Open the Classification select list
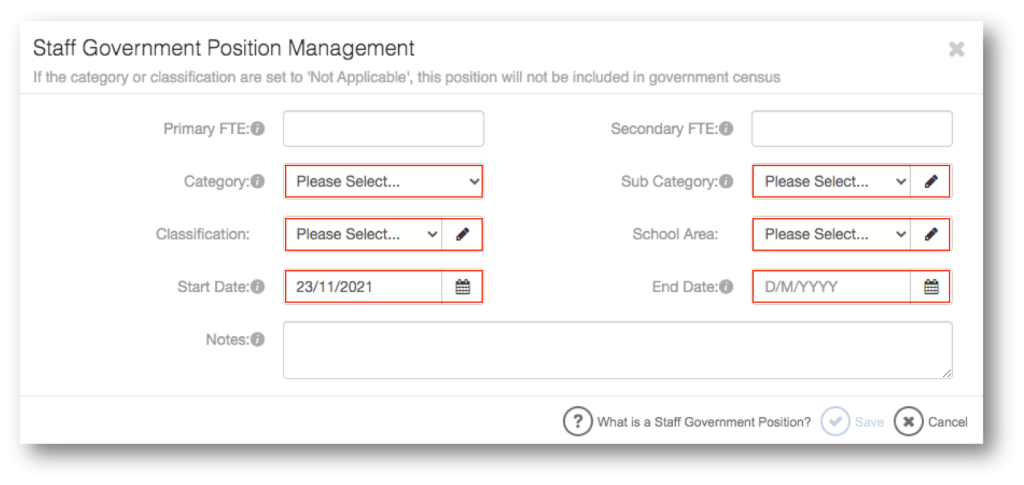1024x485 pixels. [x=364, y=234]
